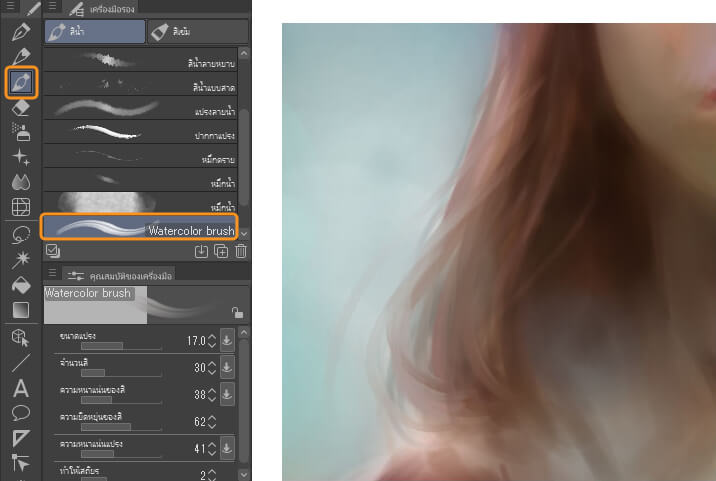Image resolution: width=716 pixels, height=481 pixels.
Task: Toggle the lock icon on Watercolor brush settings
Action: click(235, 311)
